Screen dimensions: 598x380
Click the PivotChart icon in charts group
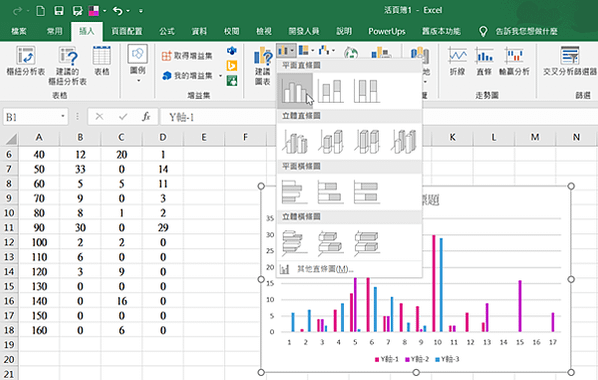[x=381, y=53]
